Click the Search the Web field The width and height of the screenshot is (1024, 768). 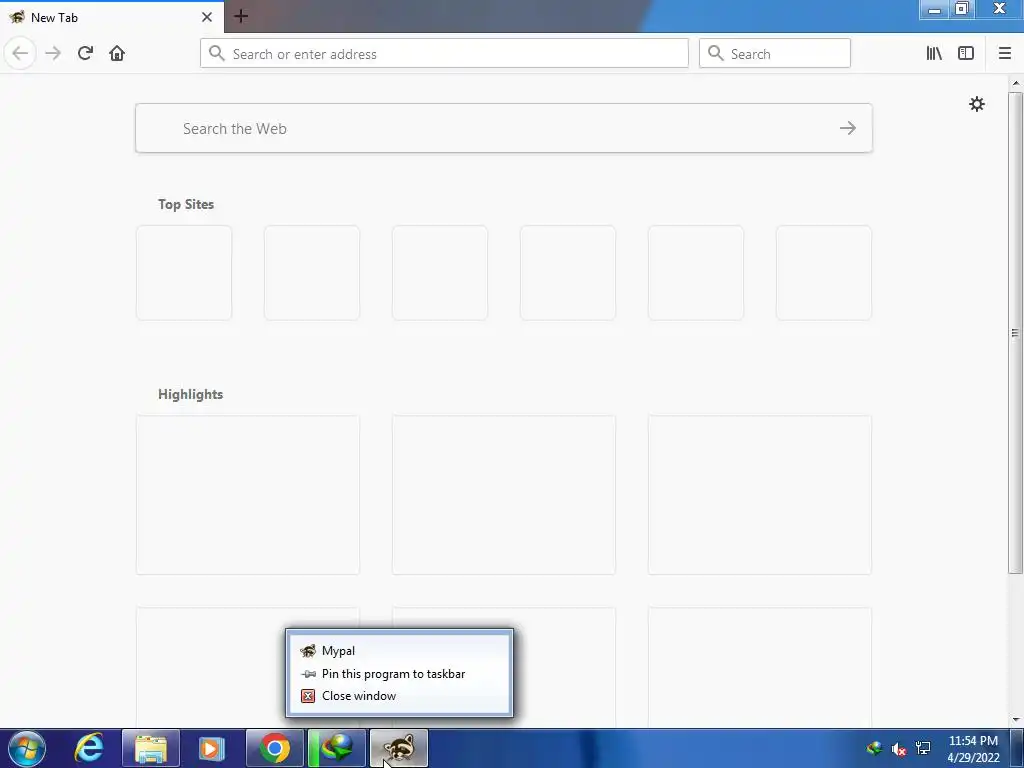coord(504,128)
